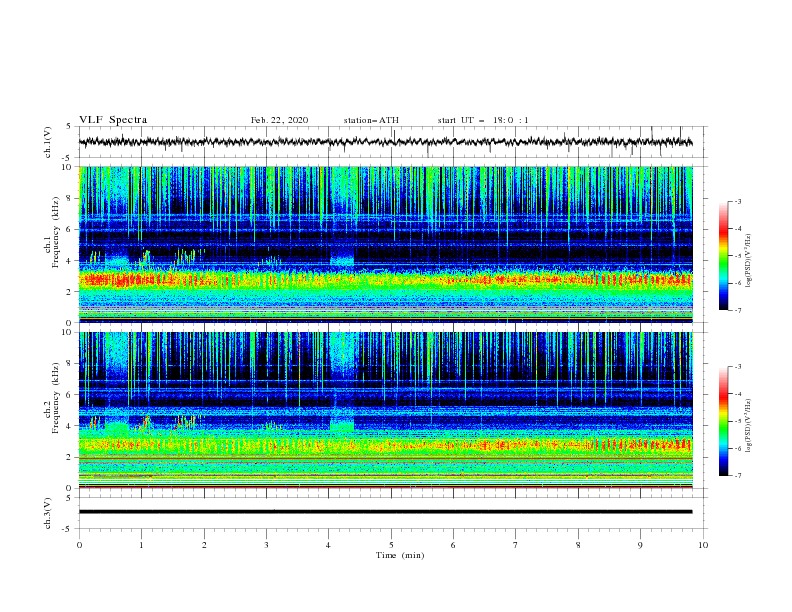Click time axis tick label "1"
The image size is (792, 612).
click(x=141, y=545)
